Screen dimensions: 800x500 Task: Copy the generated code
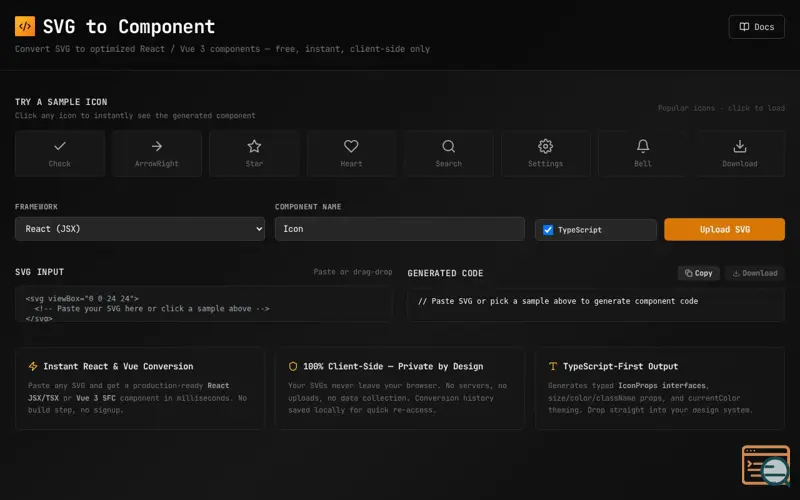pyautogui.click(x=698, y=273)
